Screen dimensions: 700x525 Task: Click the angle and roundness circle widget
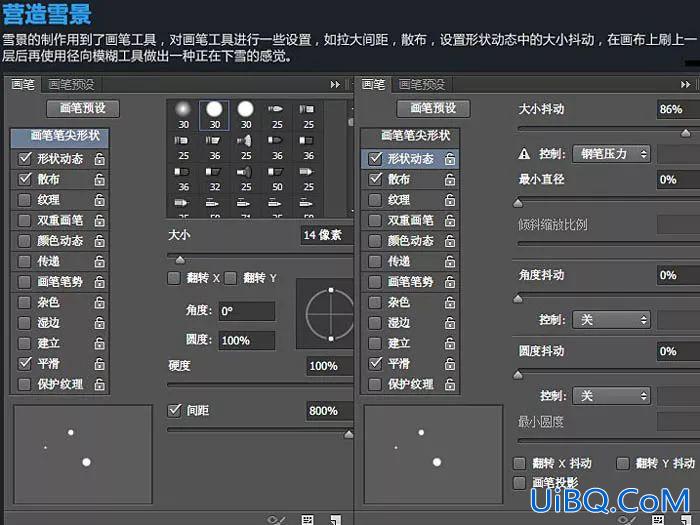point(325,314)
